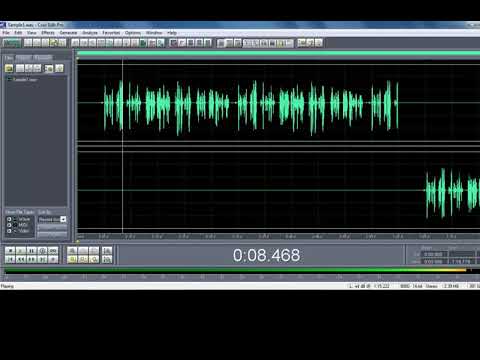Open the Favorites menu
The image size is (480, 360).
111,33
